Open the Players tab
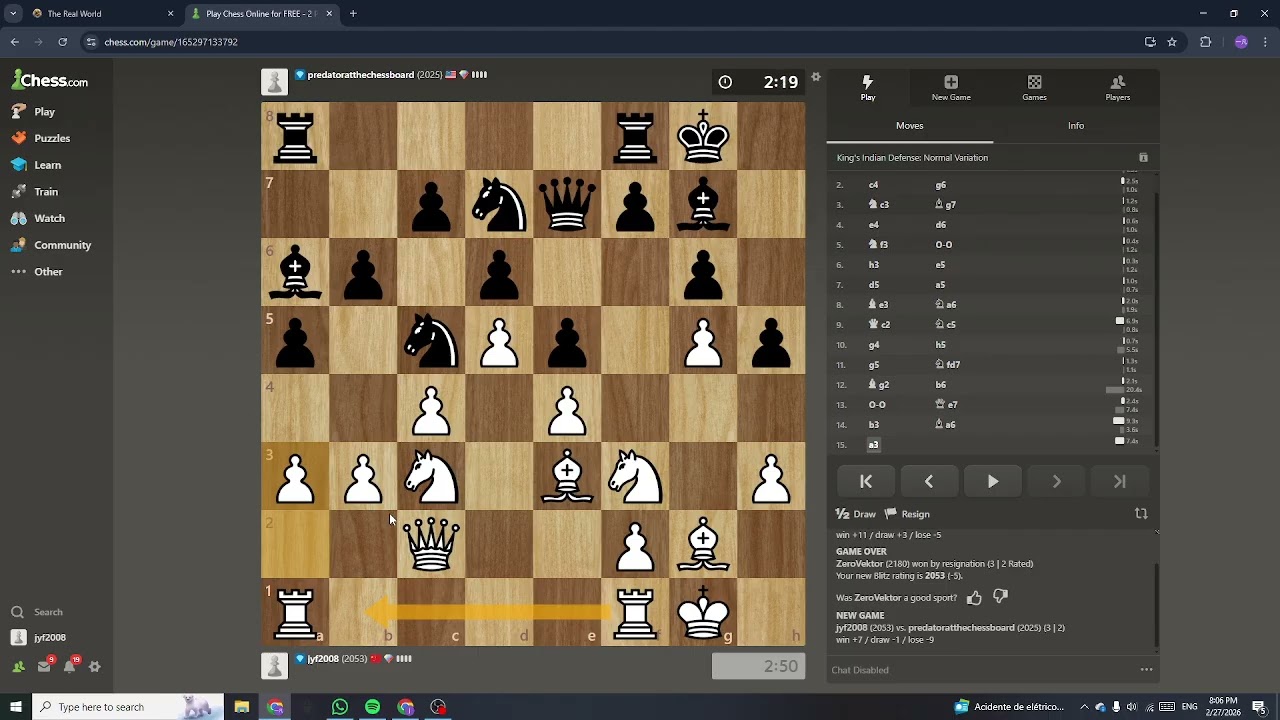The height and width of the screenshot is (720, 1280). (1118, 88)
